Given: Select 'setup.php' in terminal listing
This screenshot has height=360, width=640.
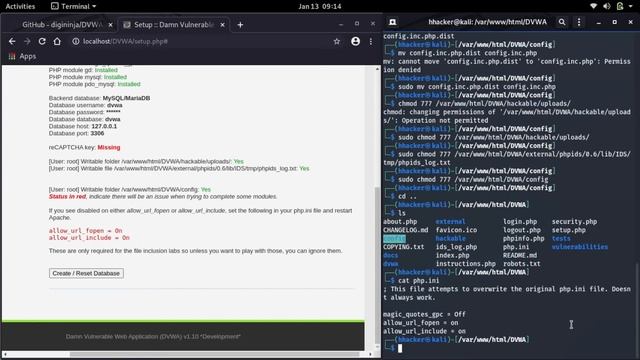Looking at the screenshot, I should pos(569,230).
